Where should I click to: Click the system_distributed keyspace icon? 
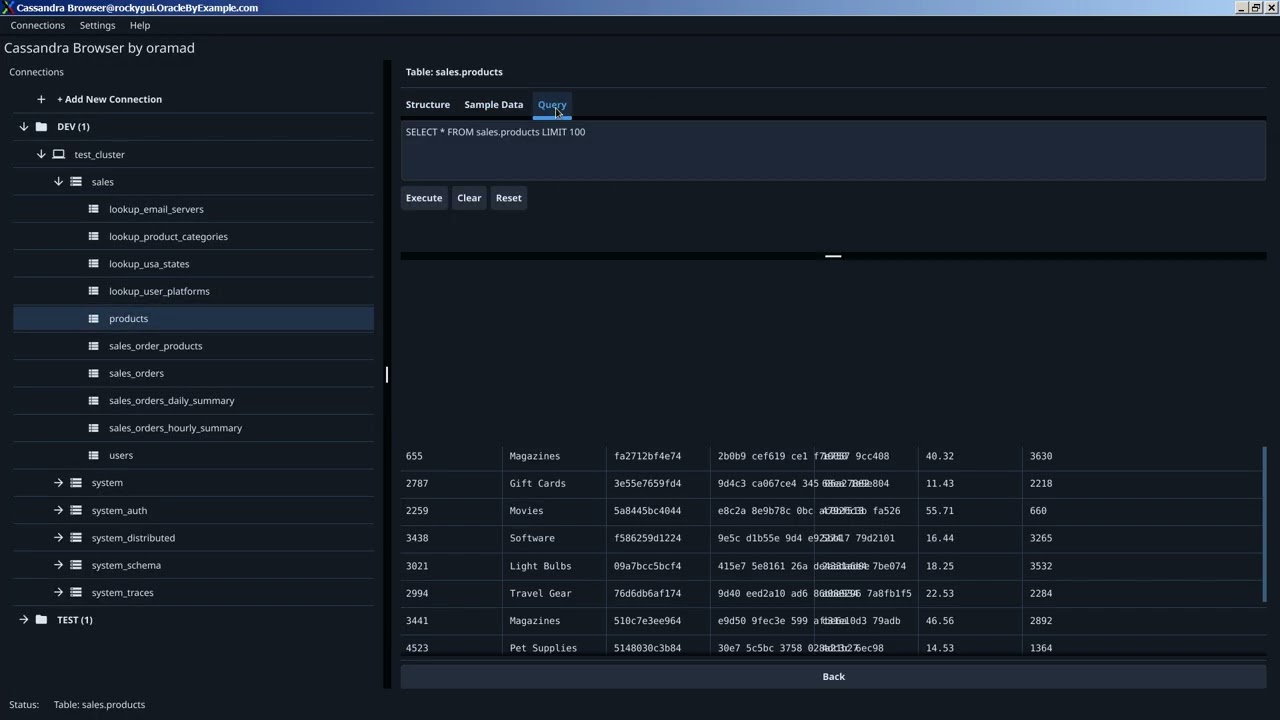click(x=76, y=538)
